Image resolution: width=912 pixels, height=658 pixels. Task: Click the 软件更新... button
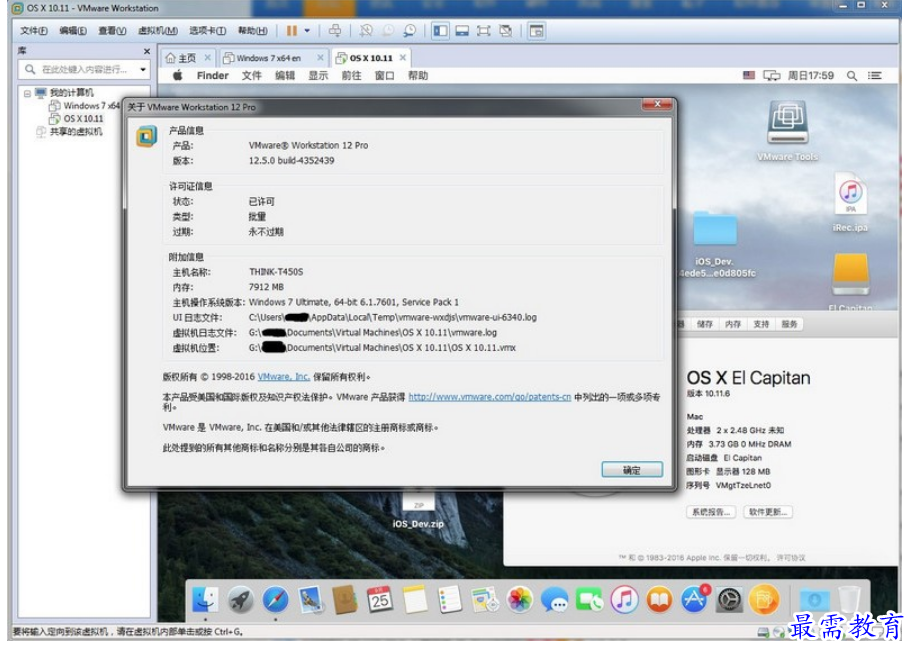coord(768,512)
